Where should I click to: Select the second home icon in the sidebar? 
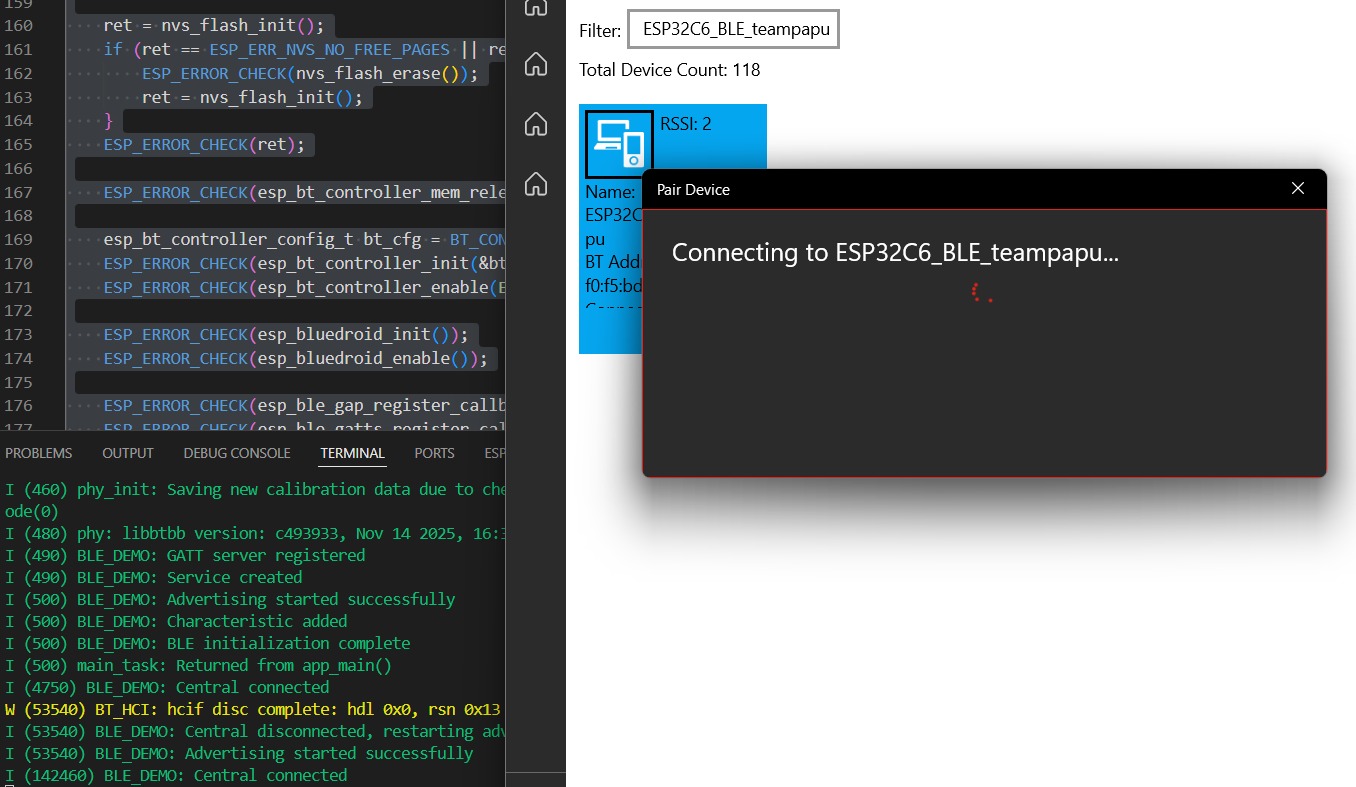[x=536, y=64]
